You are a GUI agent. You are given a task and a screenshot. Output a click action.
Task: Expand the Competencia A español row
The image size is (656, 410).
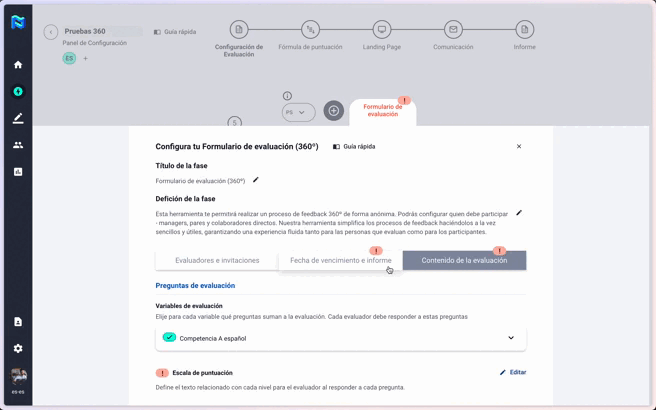pyautogui.click(x=511, y=338)
